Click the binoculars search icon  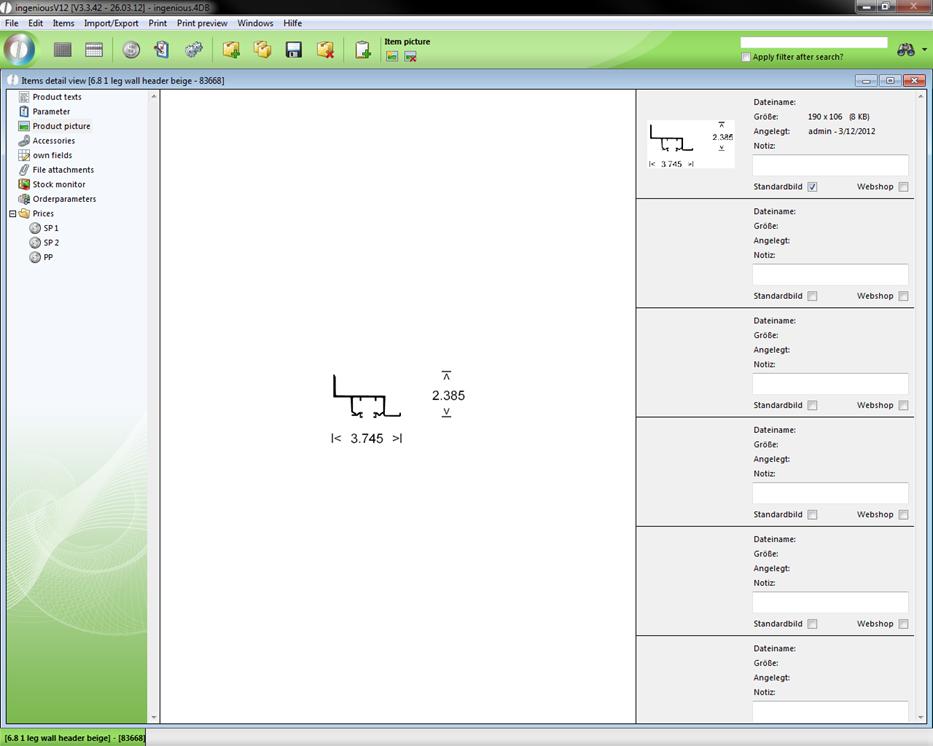pos(906,50)
